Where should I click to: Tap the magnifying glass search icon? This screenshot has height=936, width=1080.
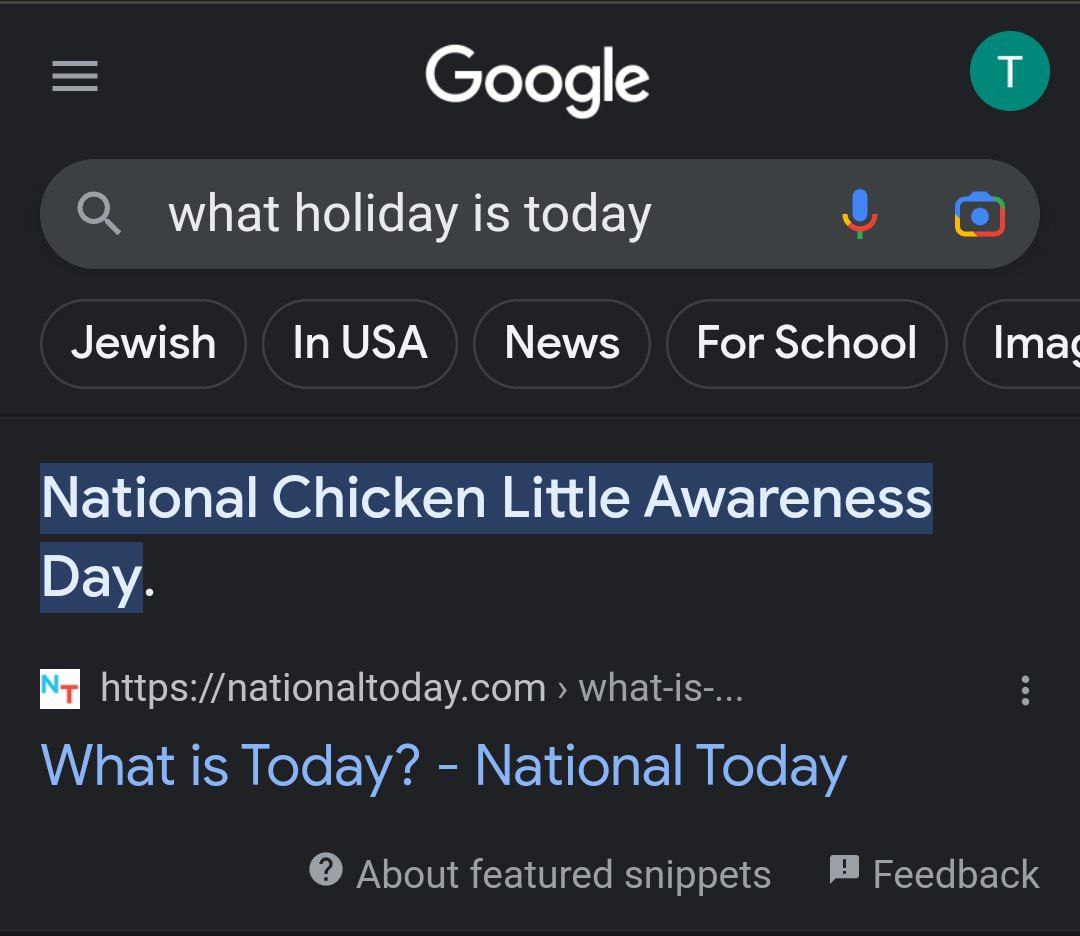tap(98, 214)
